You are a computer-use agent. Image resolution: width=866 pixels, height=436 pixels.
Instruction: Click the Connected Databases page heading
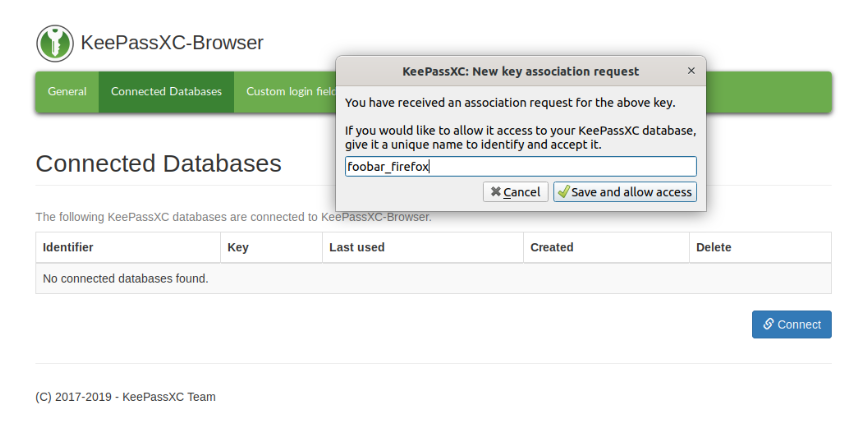(x=159, y=164)
